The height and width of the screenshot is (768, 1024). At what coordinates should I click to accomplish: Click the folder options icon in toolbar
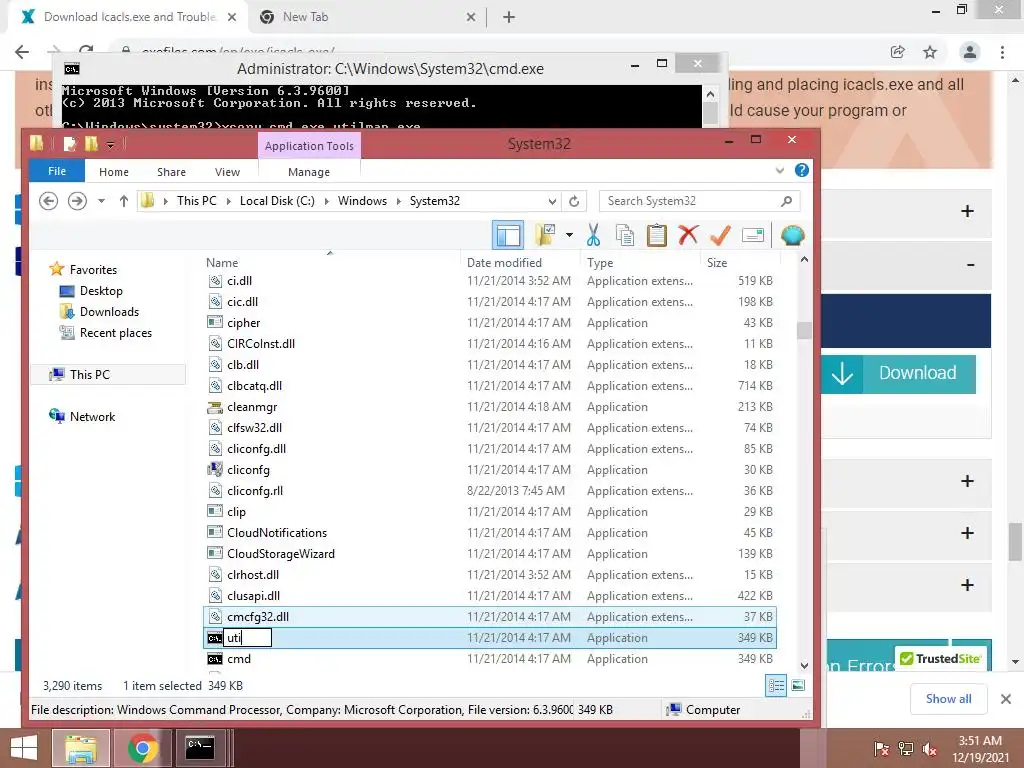545,235
